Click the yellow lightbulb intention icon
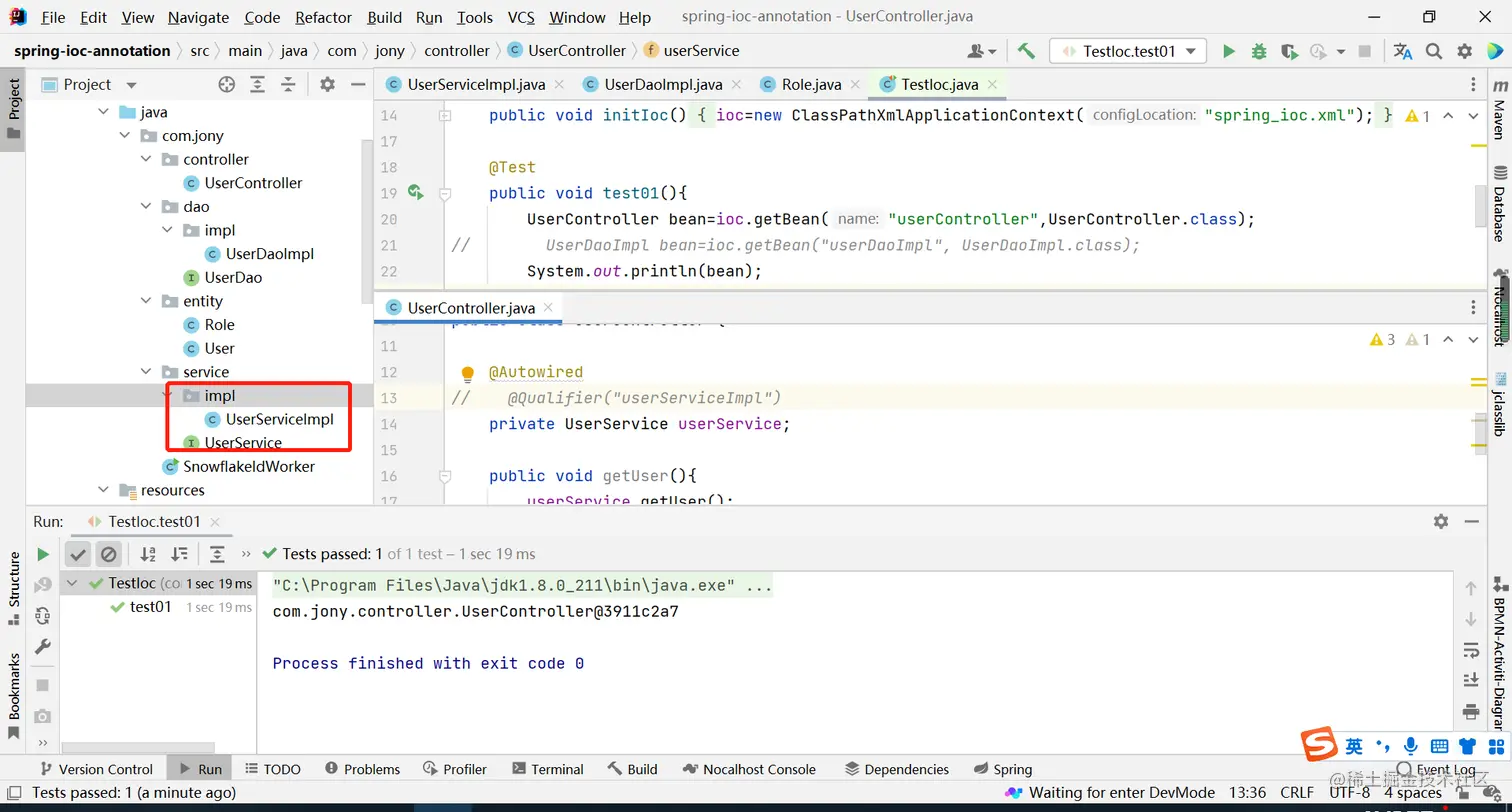The width and height of the screenshot is (1512, 812). coord(467,374)
